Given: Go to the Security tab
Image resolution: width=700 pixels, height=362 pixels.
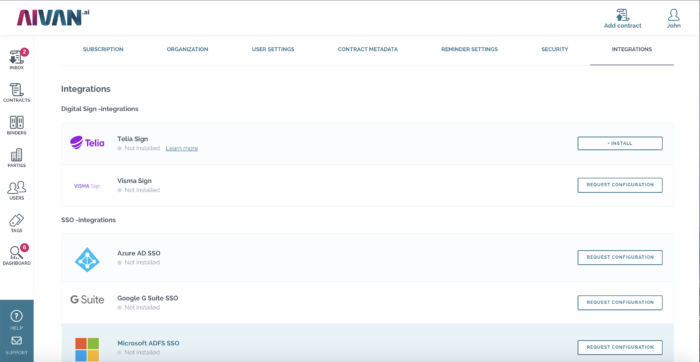Looking at the screenshot, I should [x=554, y=50].
